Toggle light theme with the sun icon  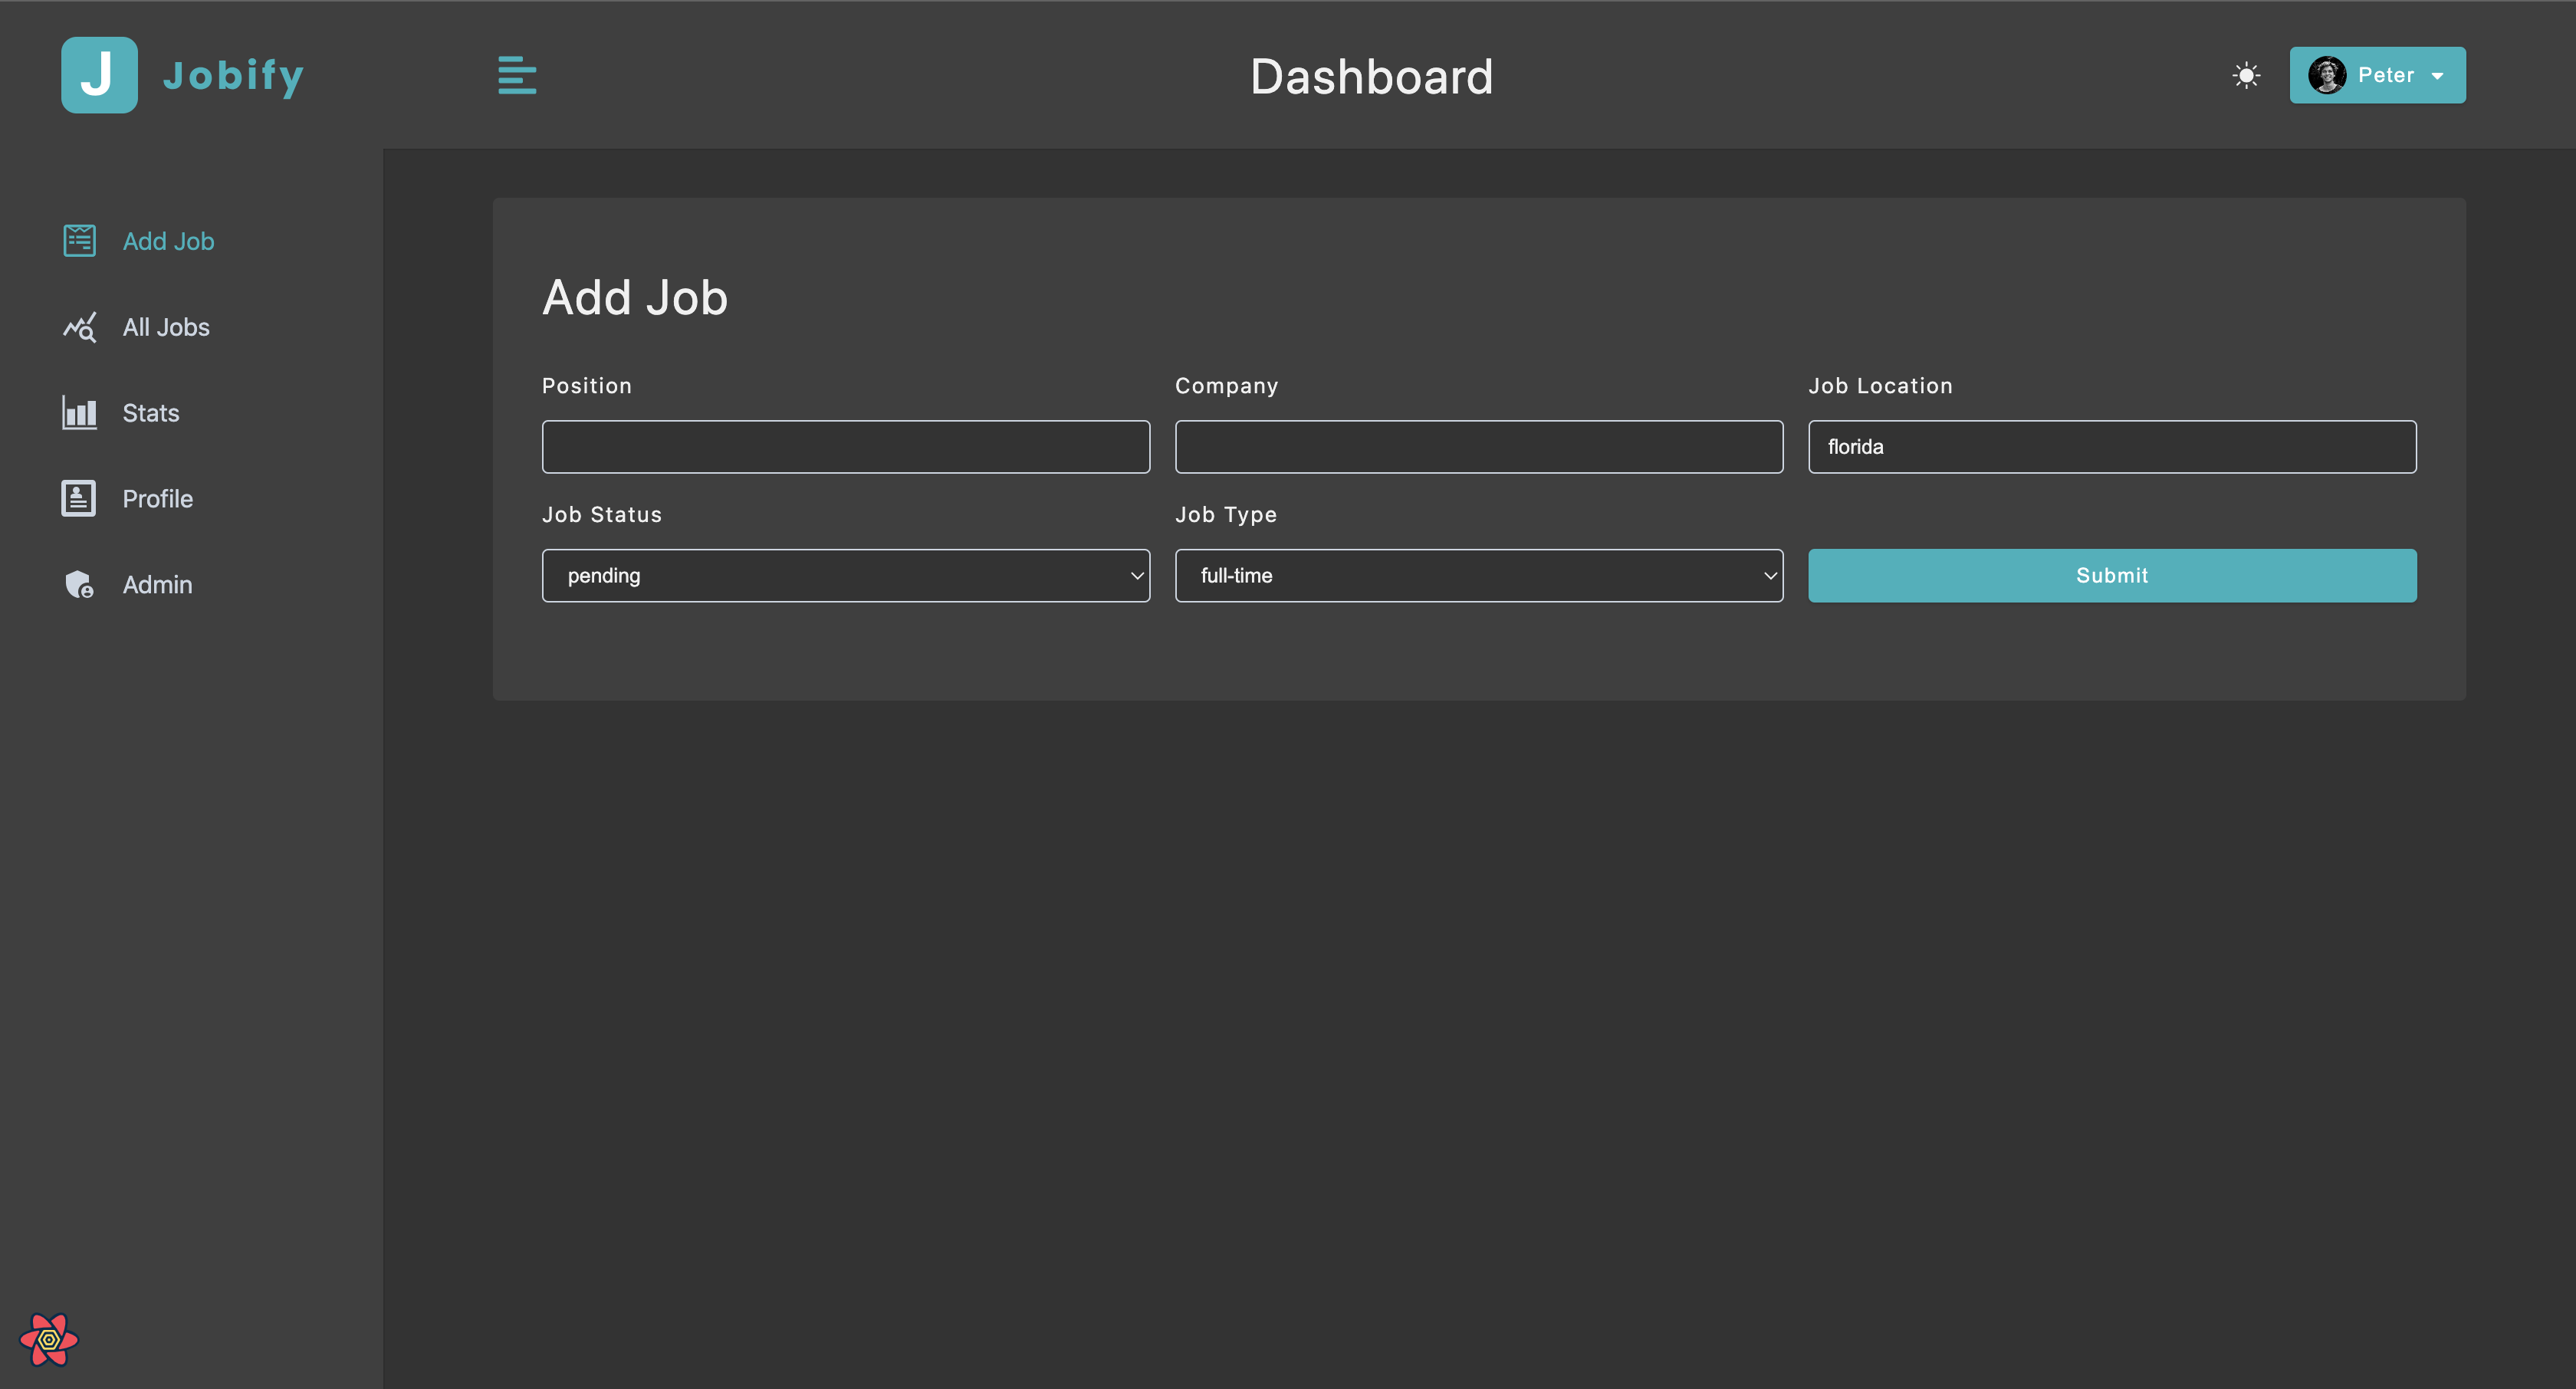click(2246, 75)
